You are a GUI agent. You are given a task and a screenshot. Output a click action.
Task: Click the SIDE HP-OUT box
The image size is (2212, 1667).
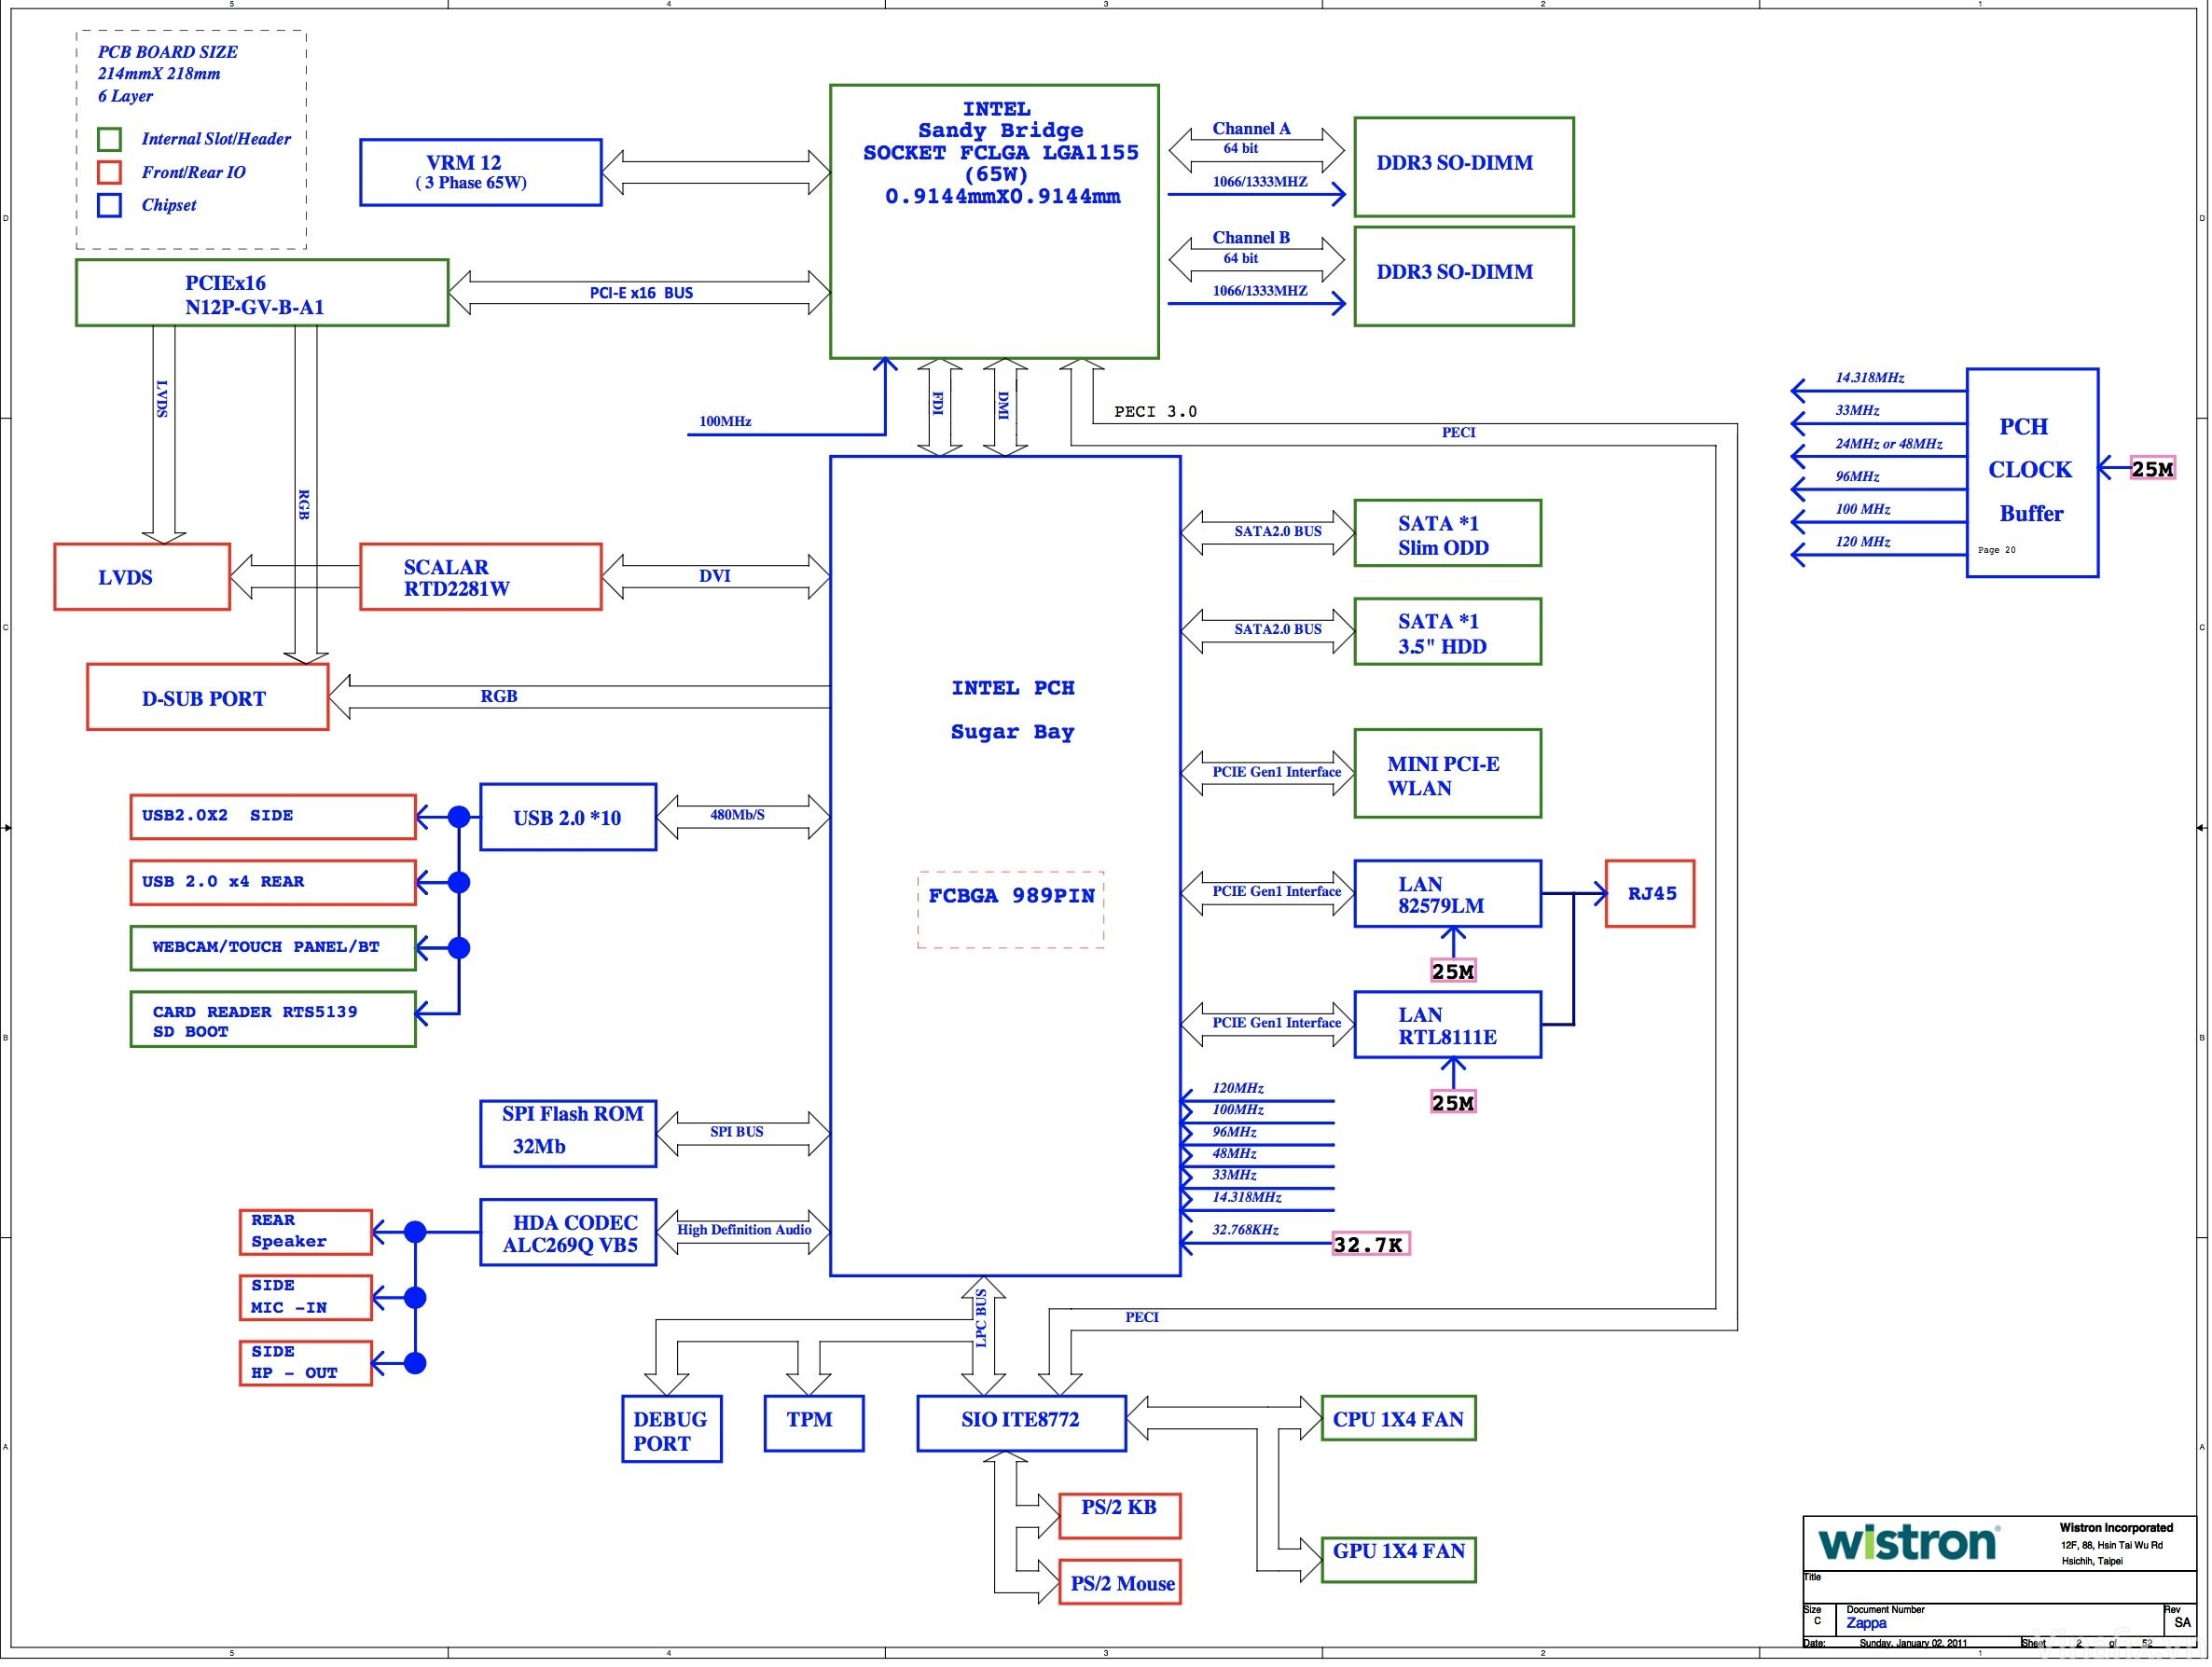coord(306,1363)
